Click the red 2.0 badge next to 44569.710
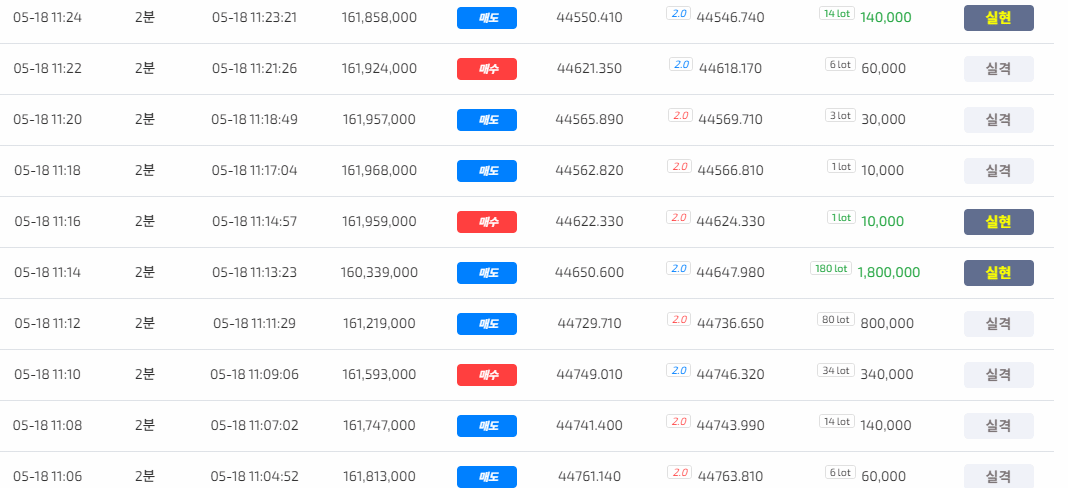This screenshot has width=1068, height=488. pos(680,116)
